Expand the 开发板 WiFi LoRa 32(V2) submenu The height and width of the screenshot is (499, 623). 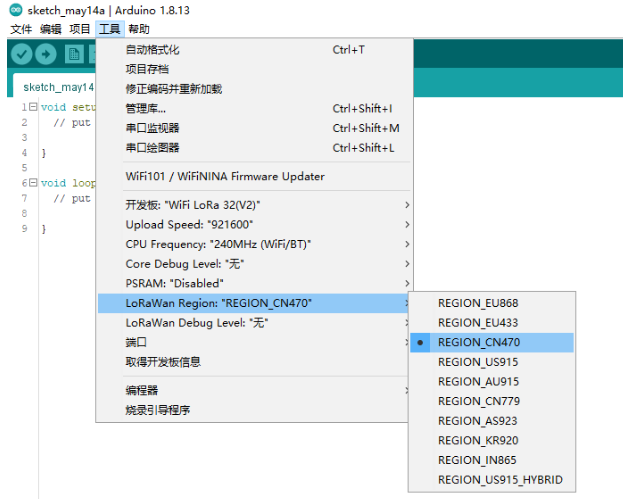(255, 205)
